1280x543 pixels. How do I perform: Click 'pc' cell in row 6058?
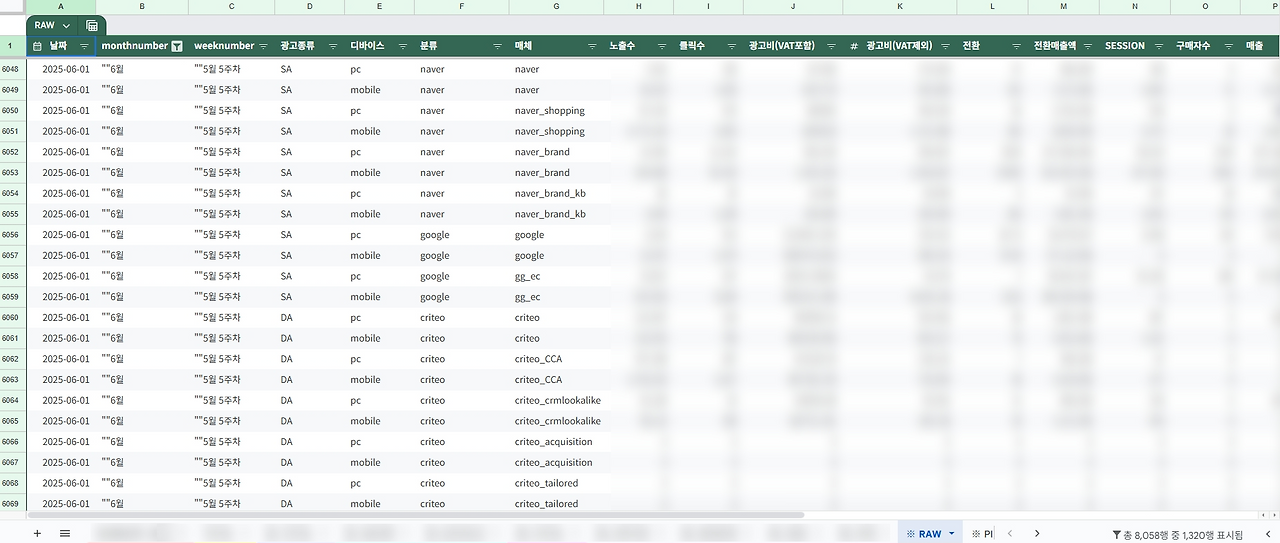(x=379, y=277)
